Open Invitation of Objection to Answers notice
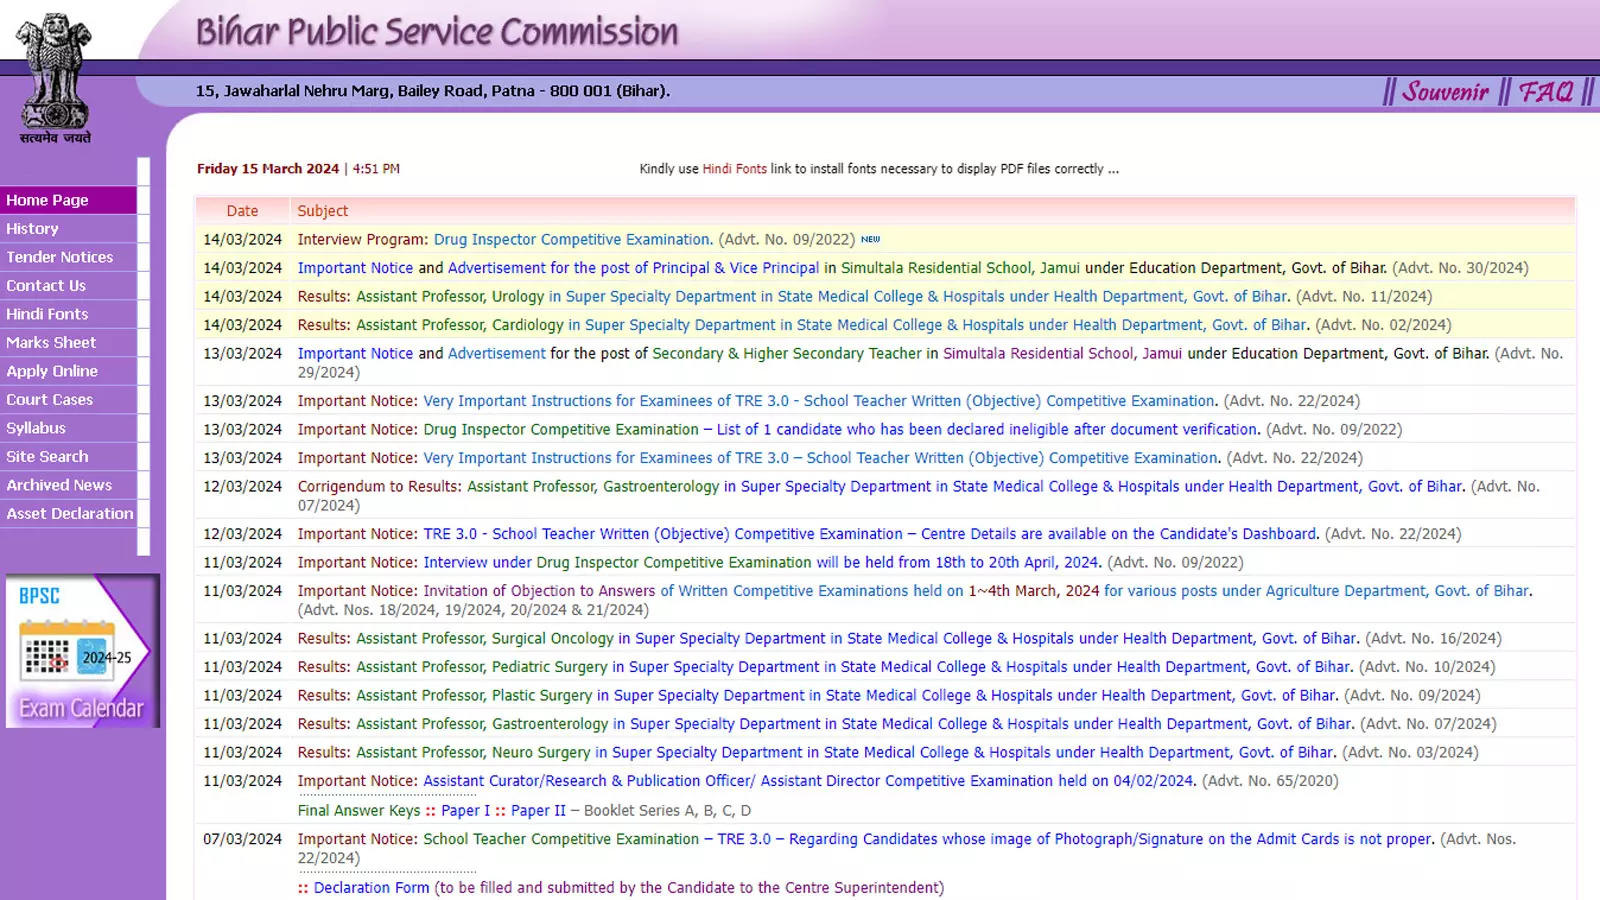This screenshot has width=1600, height=900. pyautogui.click(x=978, y=592)
